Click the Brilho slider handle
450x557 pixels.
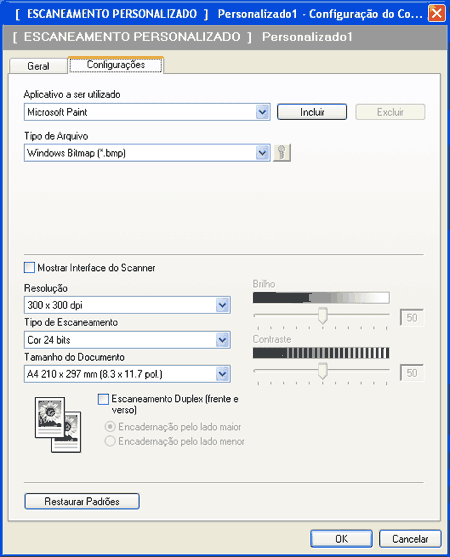[322, 316]
